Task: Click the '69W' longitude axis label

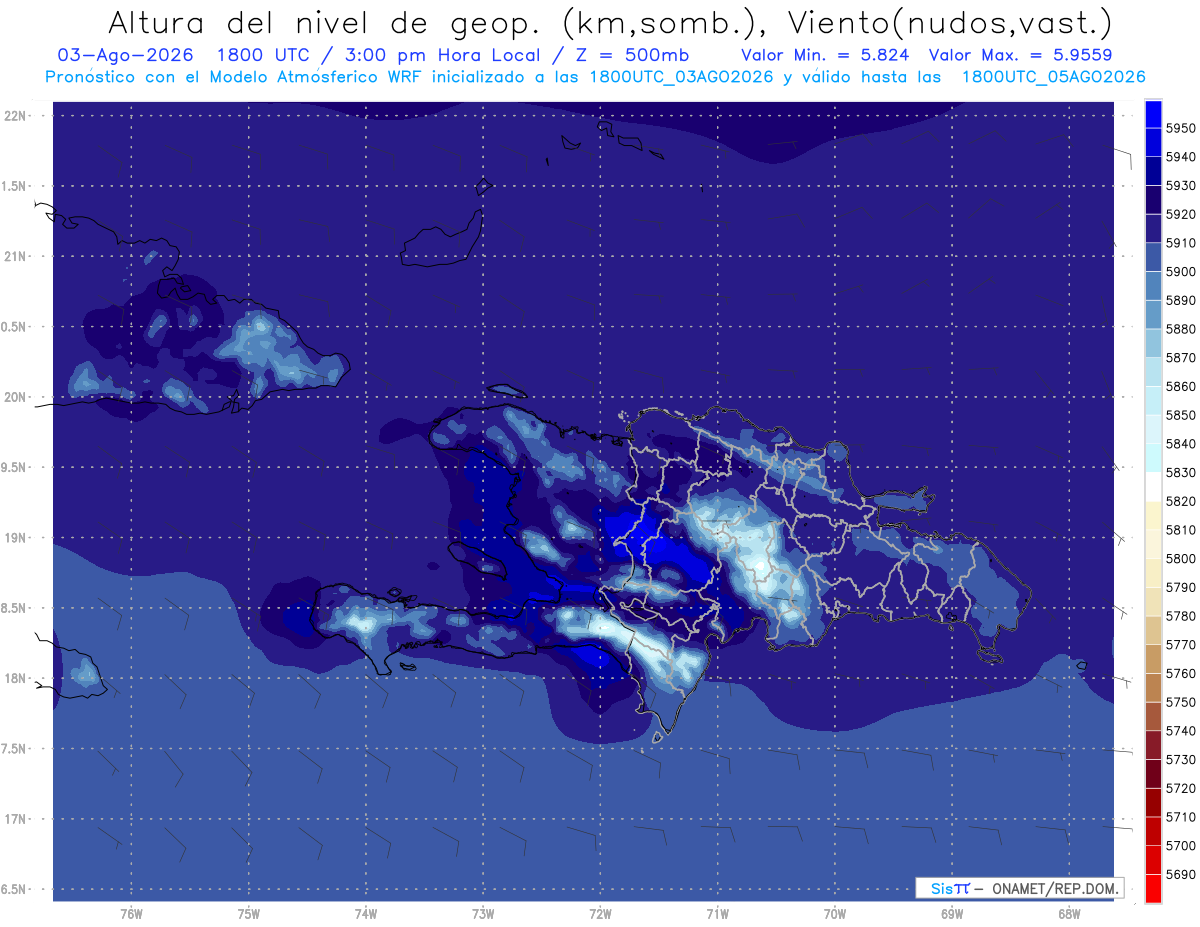Action: pyautogui.click(x=952, y=913)
